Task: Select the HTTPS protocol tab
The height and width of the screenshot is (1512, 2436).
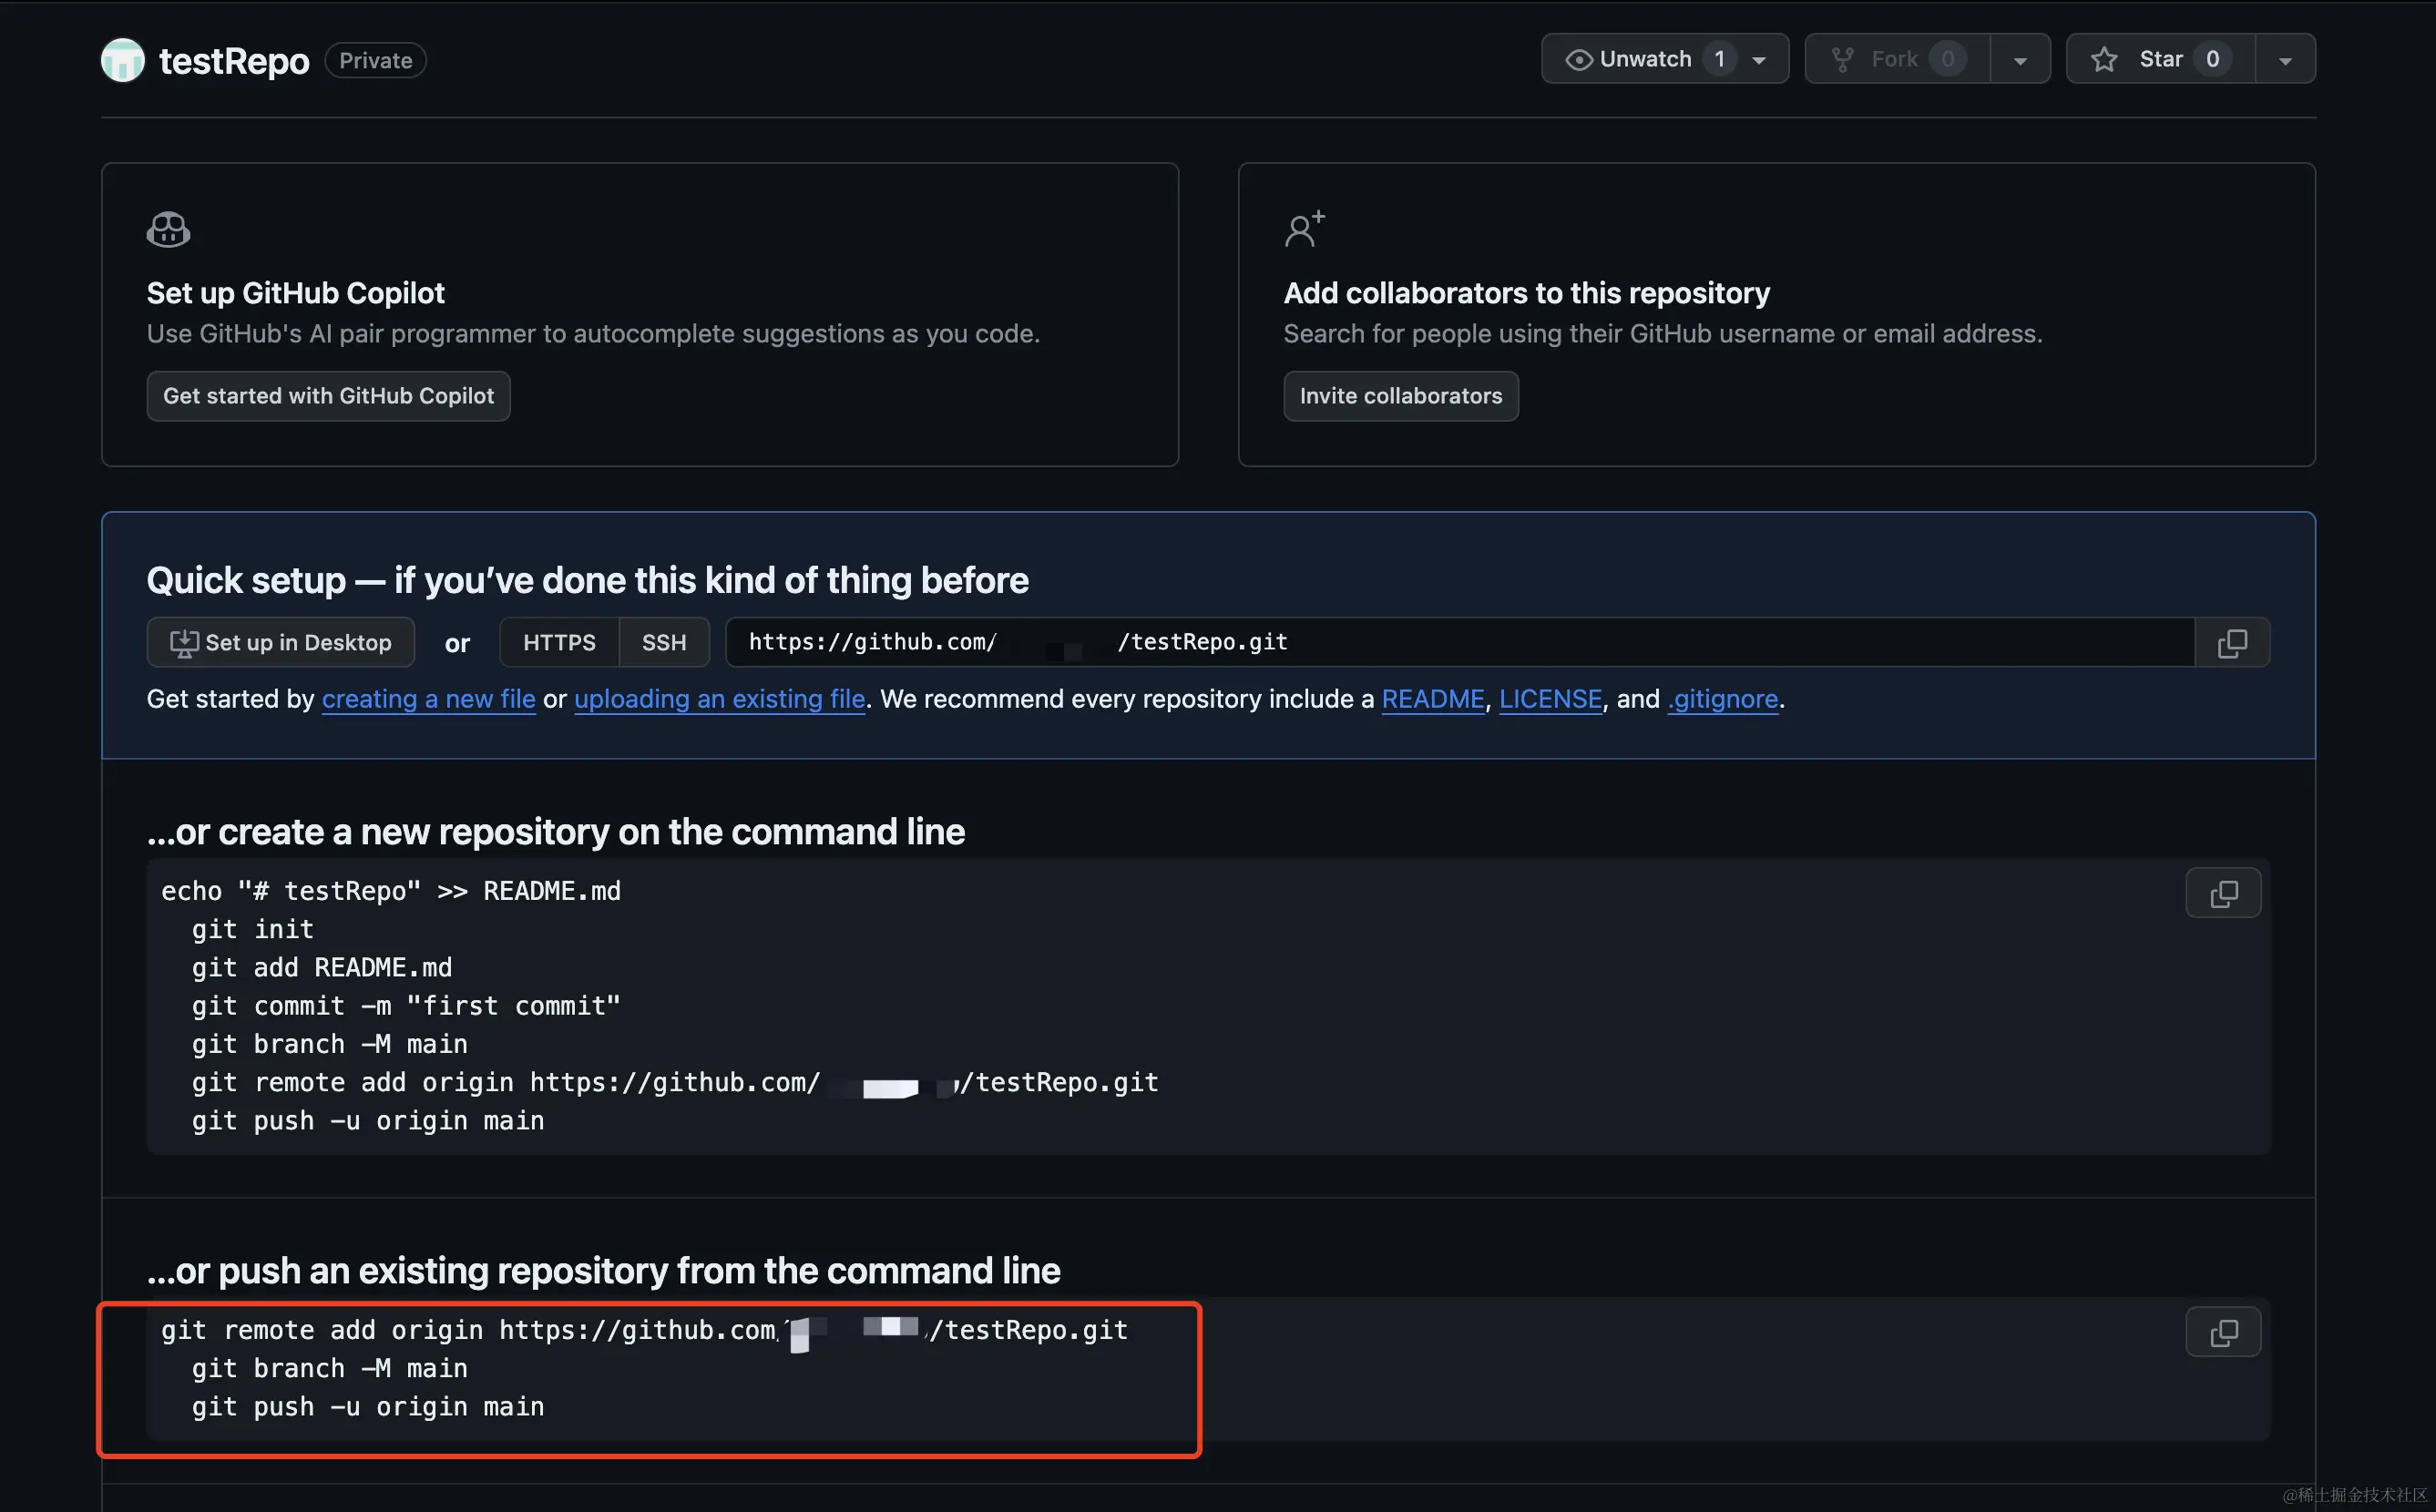Action: [559, 643]
